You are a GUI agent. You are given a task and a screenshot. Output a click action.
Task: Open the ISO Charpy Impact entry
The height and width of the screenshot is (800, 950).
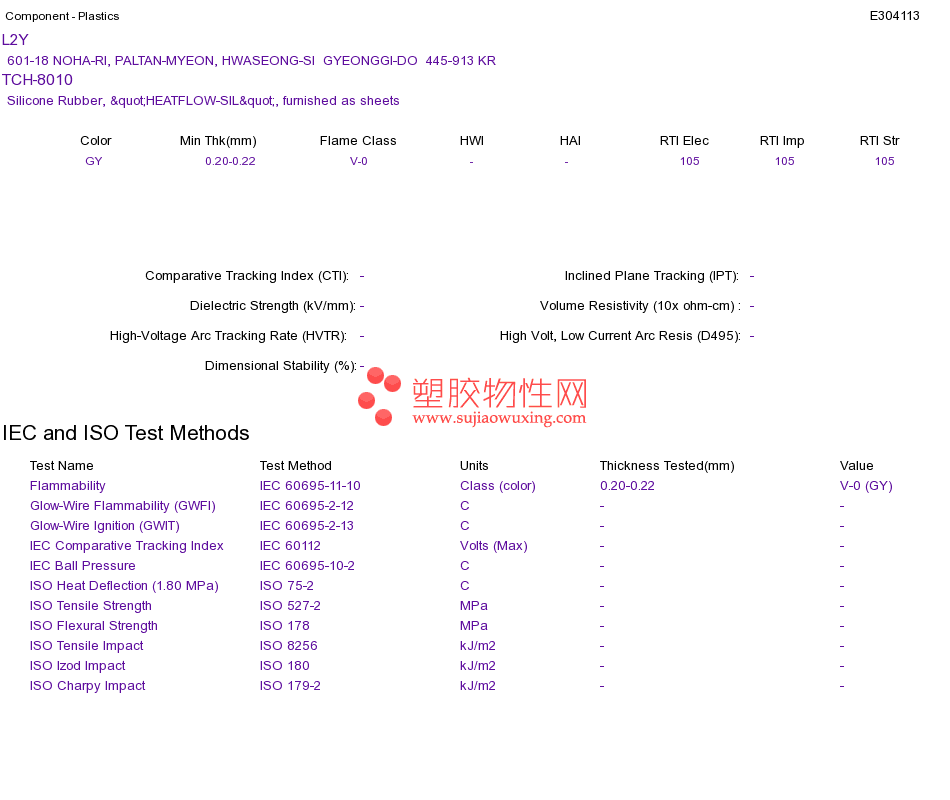click(x=87, y=686)
